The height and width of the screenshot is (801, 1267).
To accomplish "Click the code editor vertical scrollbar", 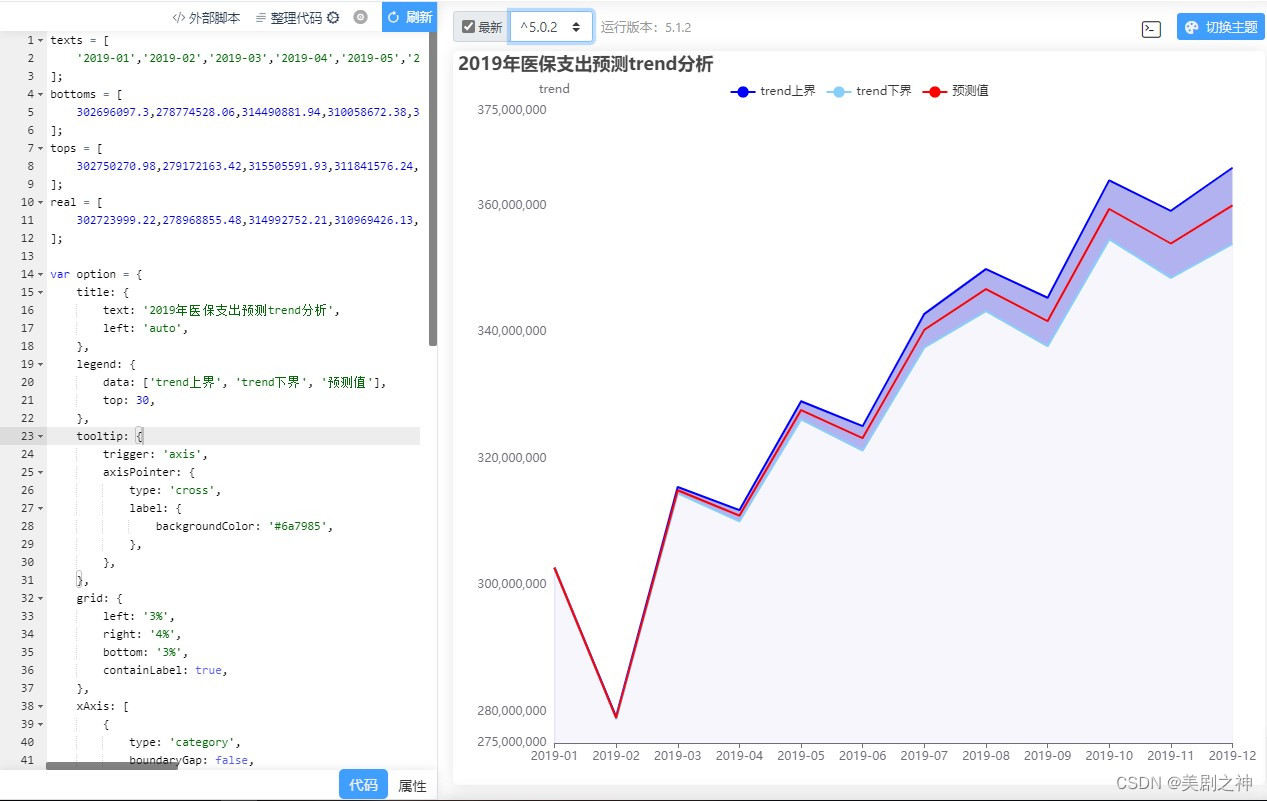I will click(433, 189).
